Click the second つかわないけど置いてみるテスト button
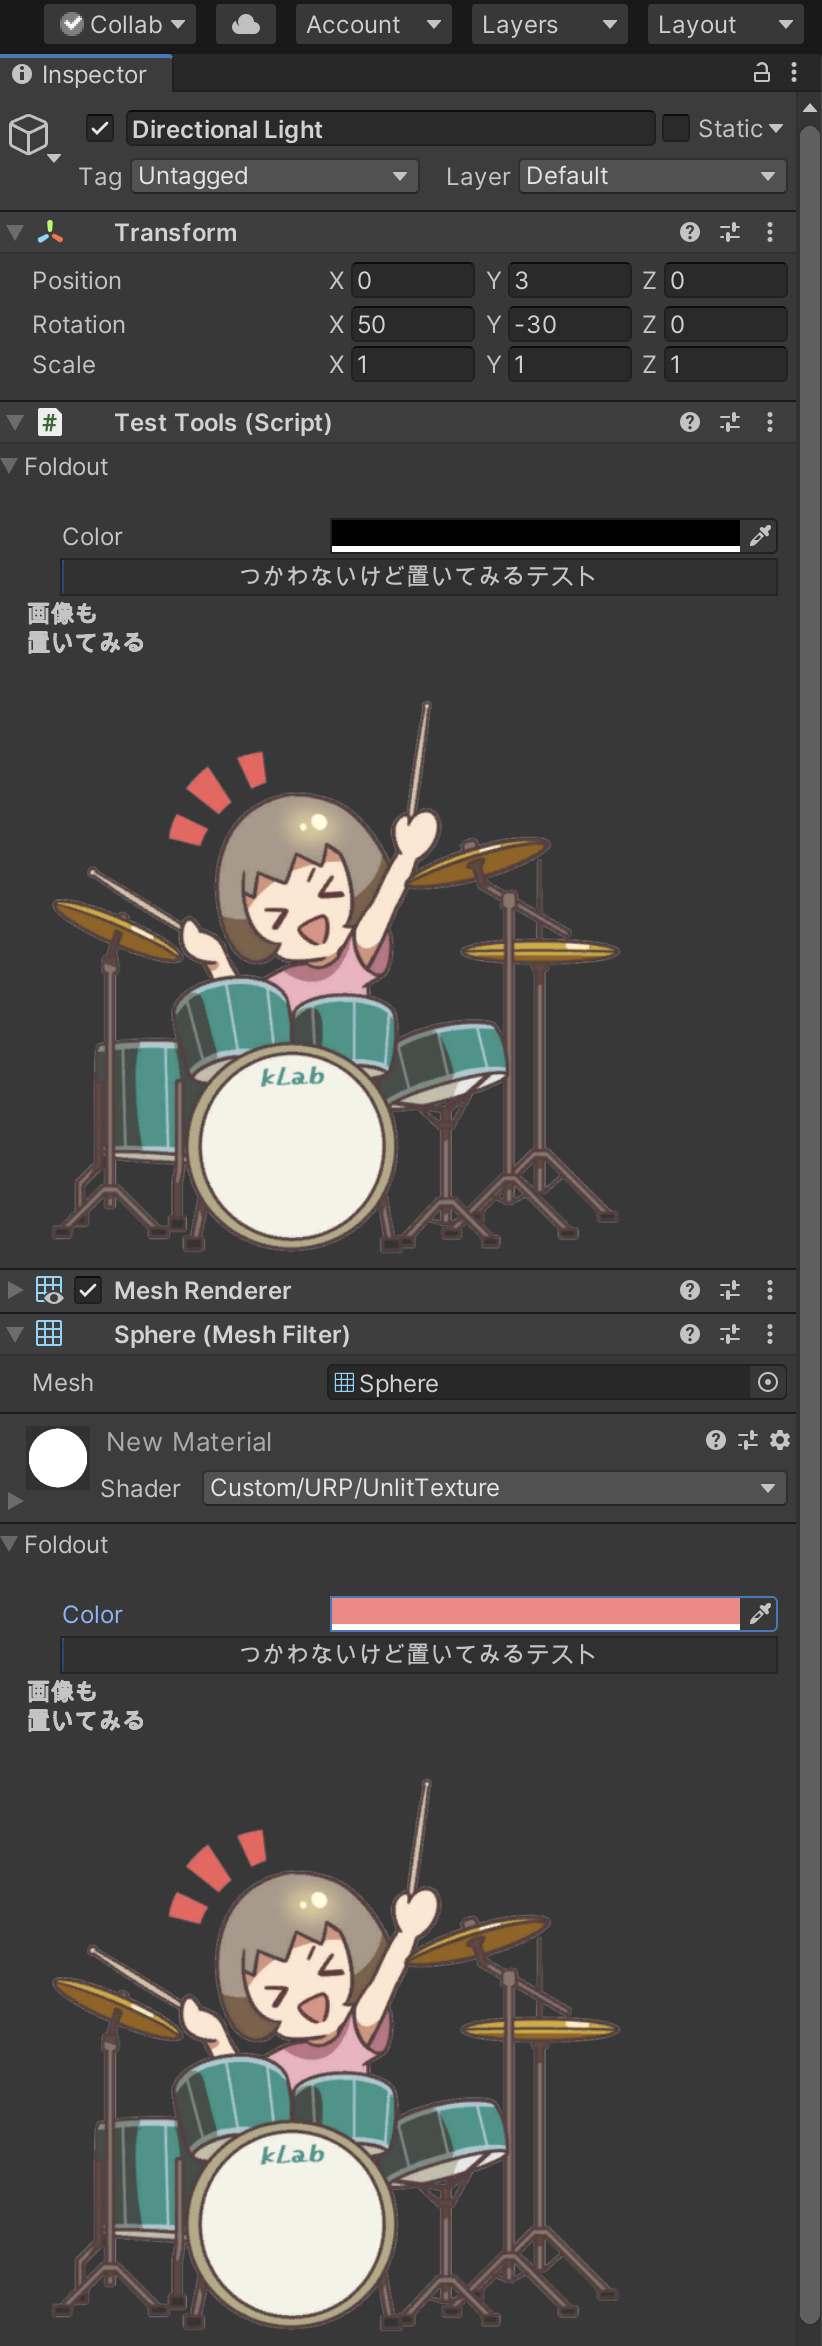 (419, 1655)
